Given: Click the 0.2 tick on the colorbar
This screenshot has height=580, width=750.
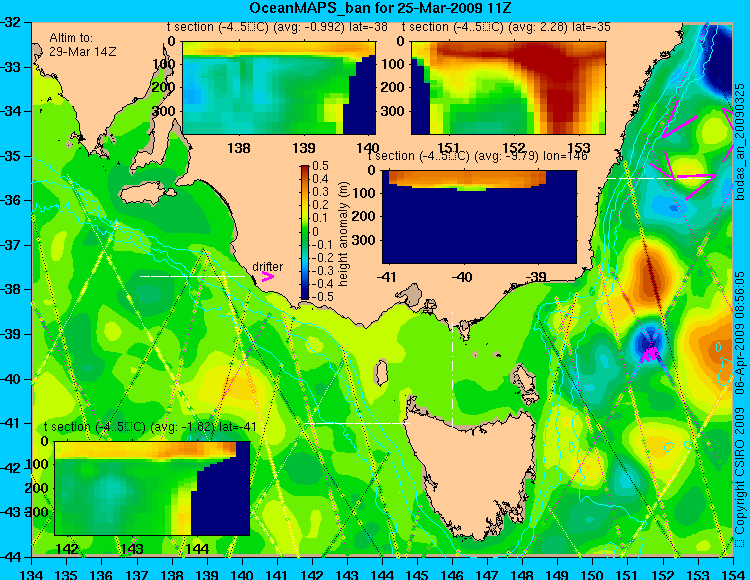Looking at the screenshot, I should (320, 205).
